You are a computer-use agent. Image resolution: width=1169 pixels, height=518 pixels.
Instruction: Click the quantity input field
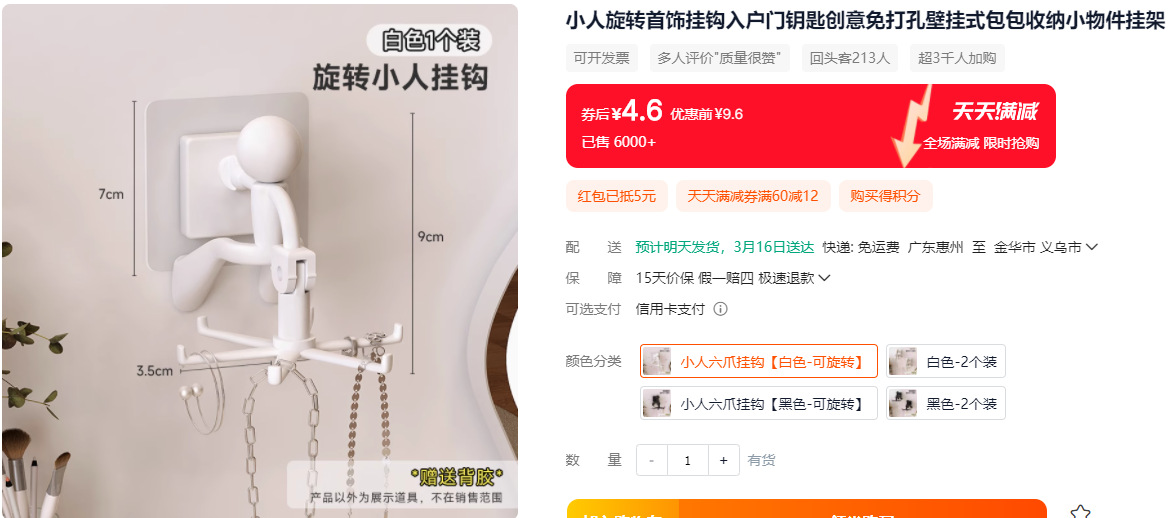point(687,461)
